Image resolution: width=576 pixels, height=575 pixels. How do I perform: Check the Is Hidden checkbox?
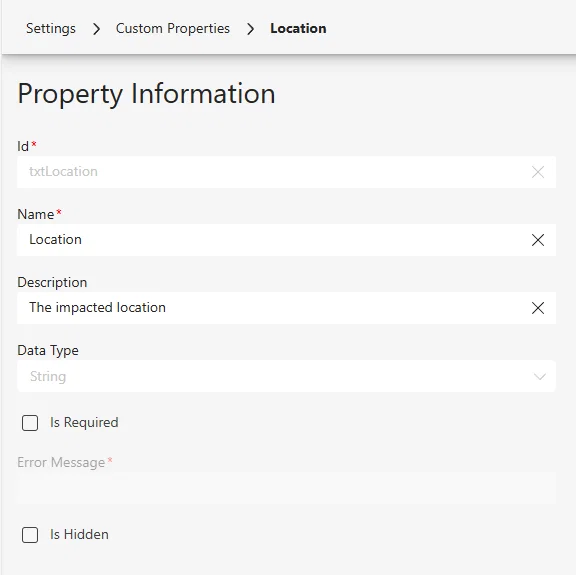tap(30, 535)
